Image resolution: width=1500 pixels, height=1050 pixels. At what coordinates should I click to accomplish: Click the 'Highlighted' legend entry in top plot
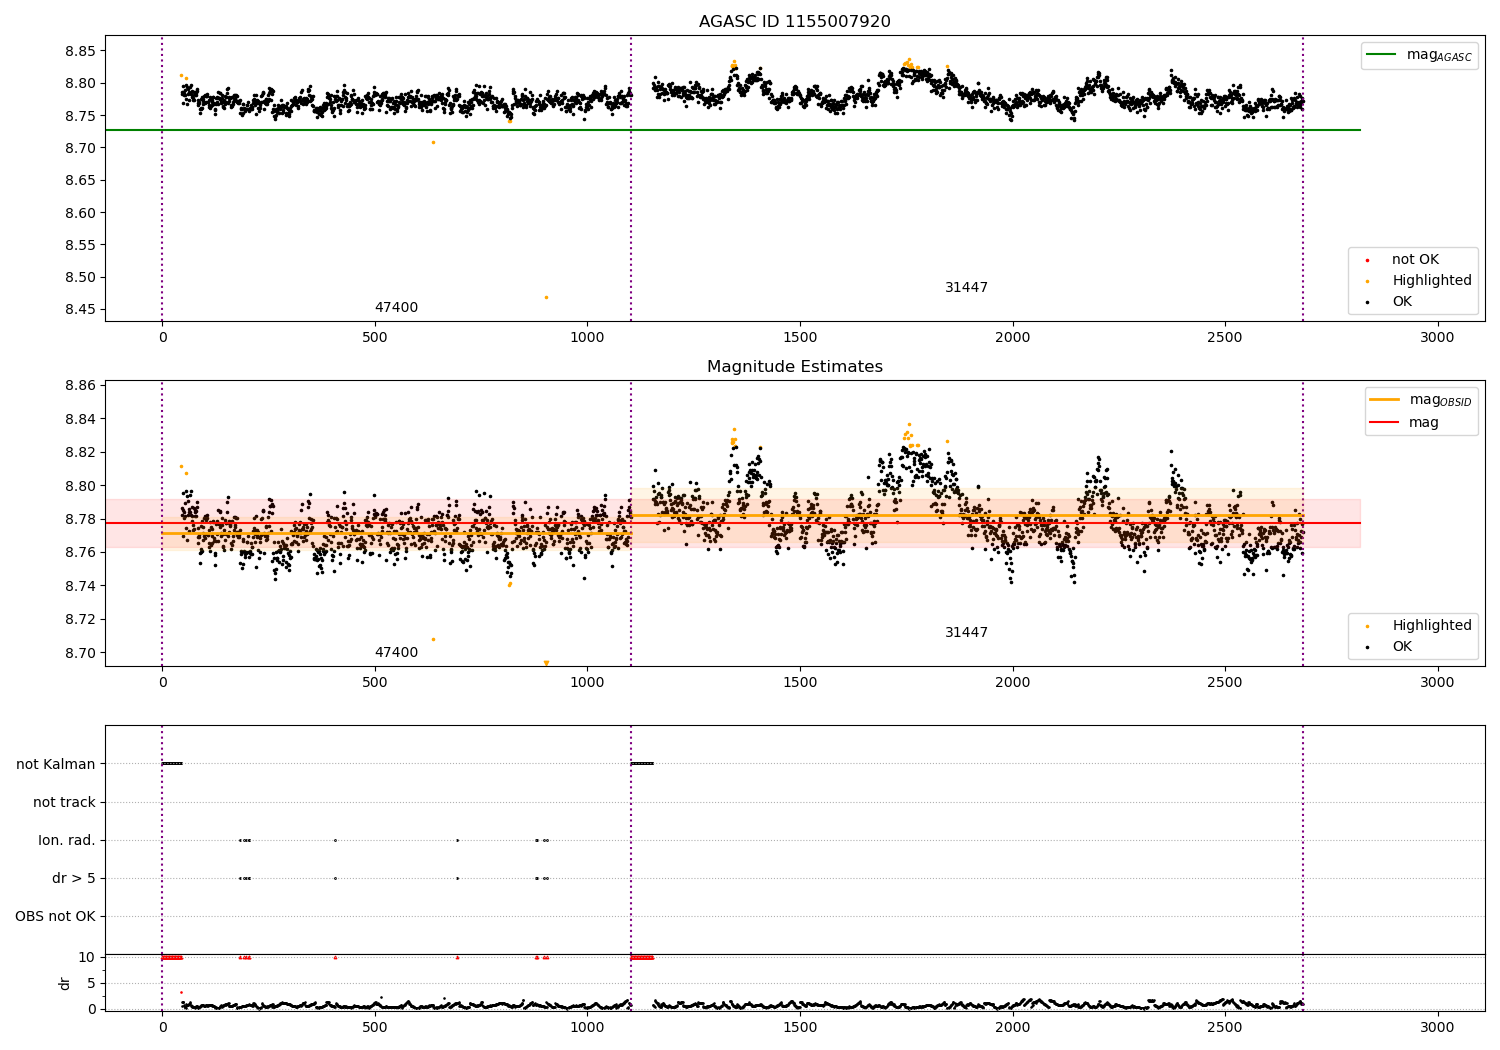point(1419,281)
